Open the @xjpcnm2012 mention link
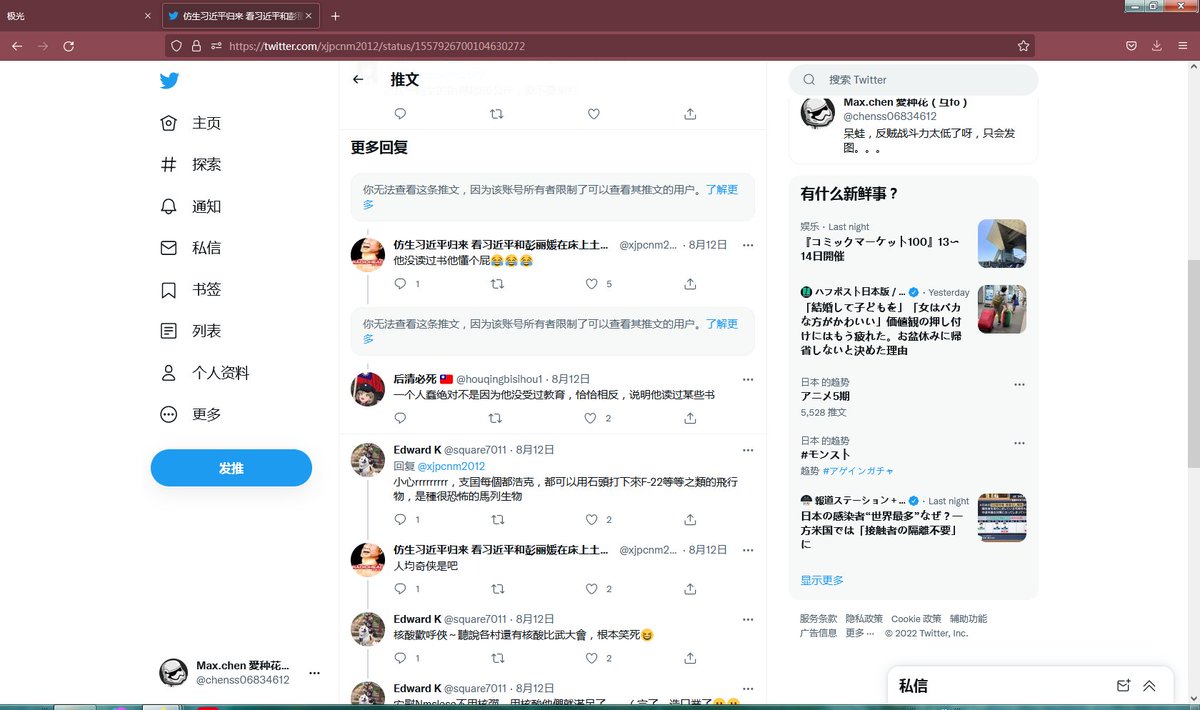 (x=451, y=466)
